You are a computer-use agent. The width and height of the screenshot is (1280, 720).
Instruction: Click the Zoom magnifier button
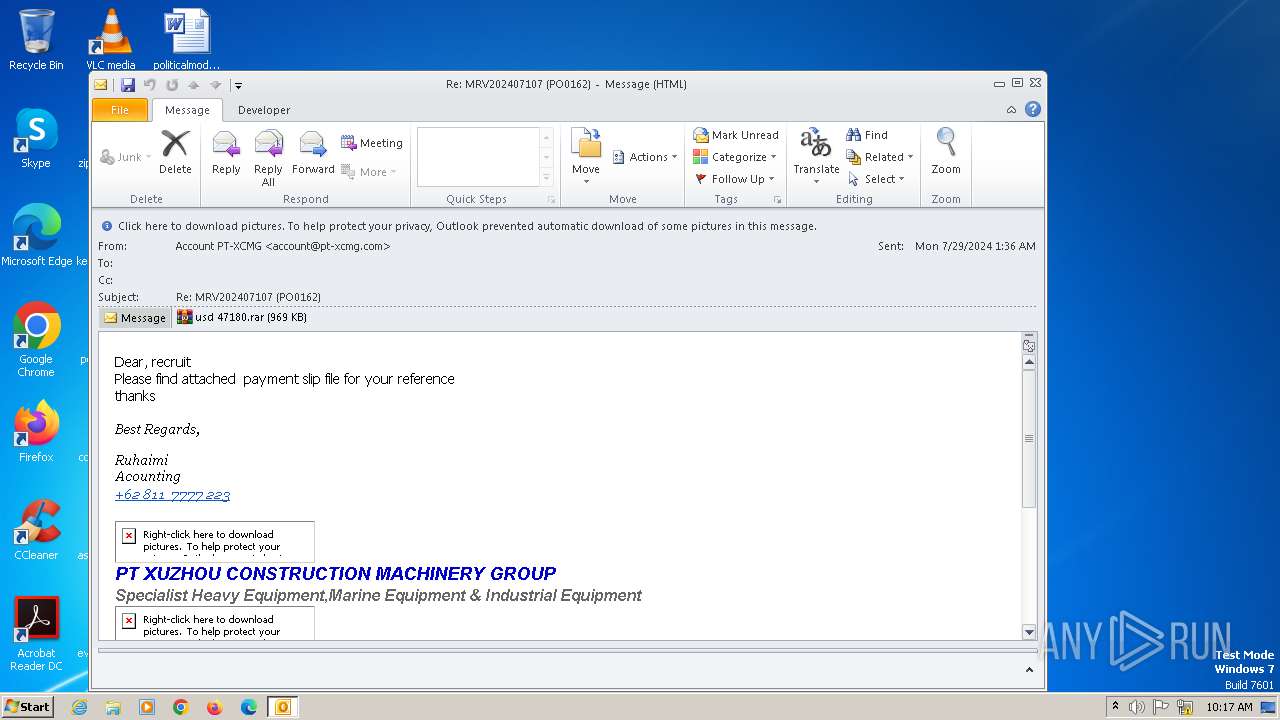coord(946,152)
